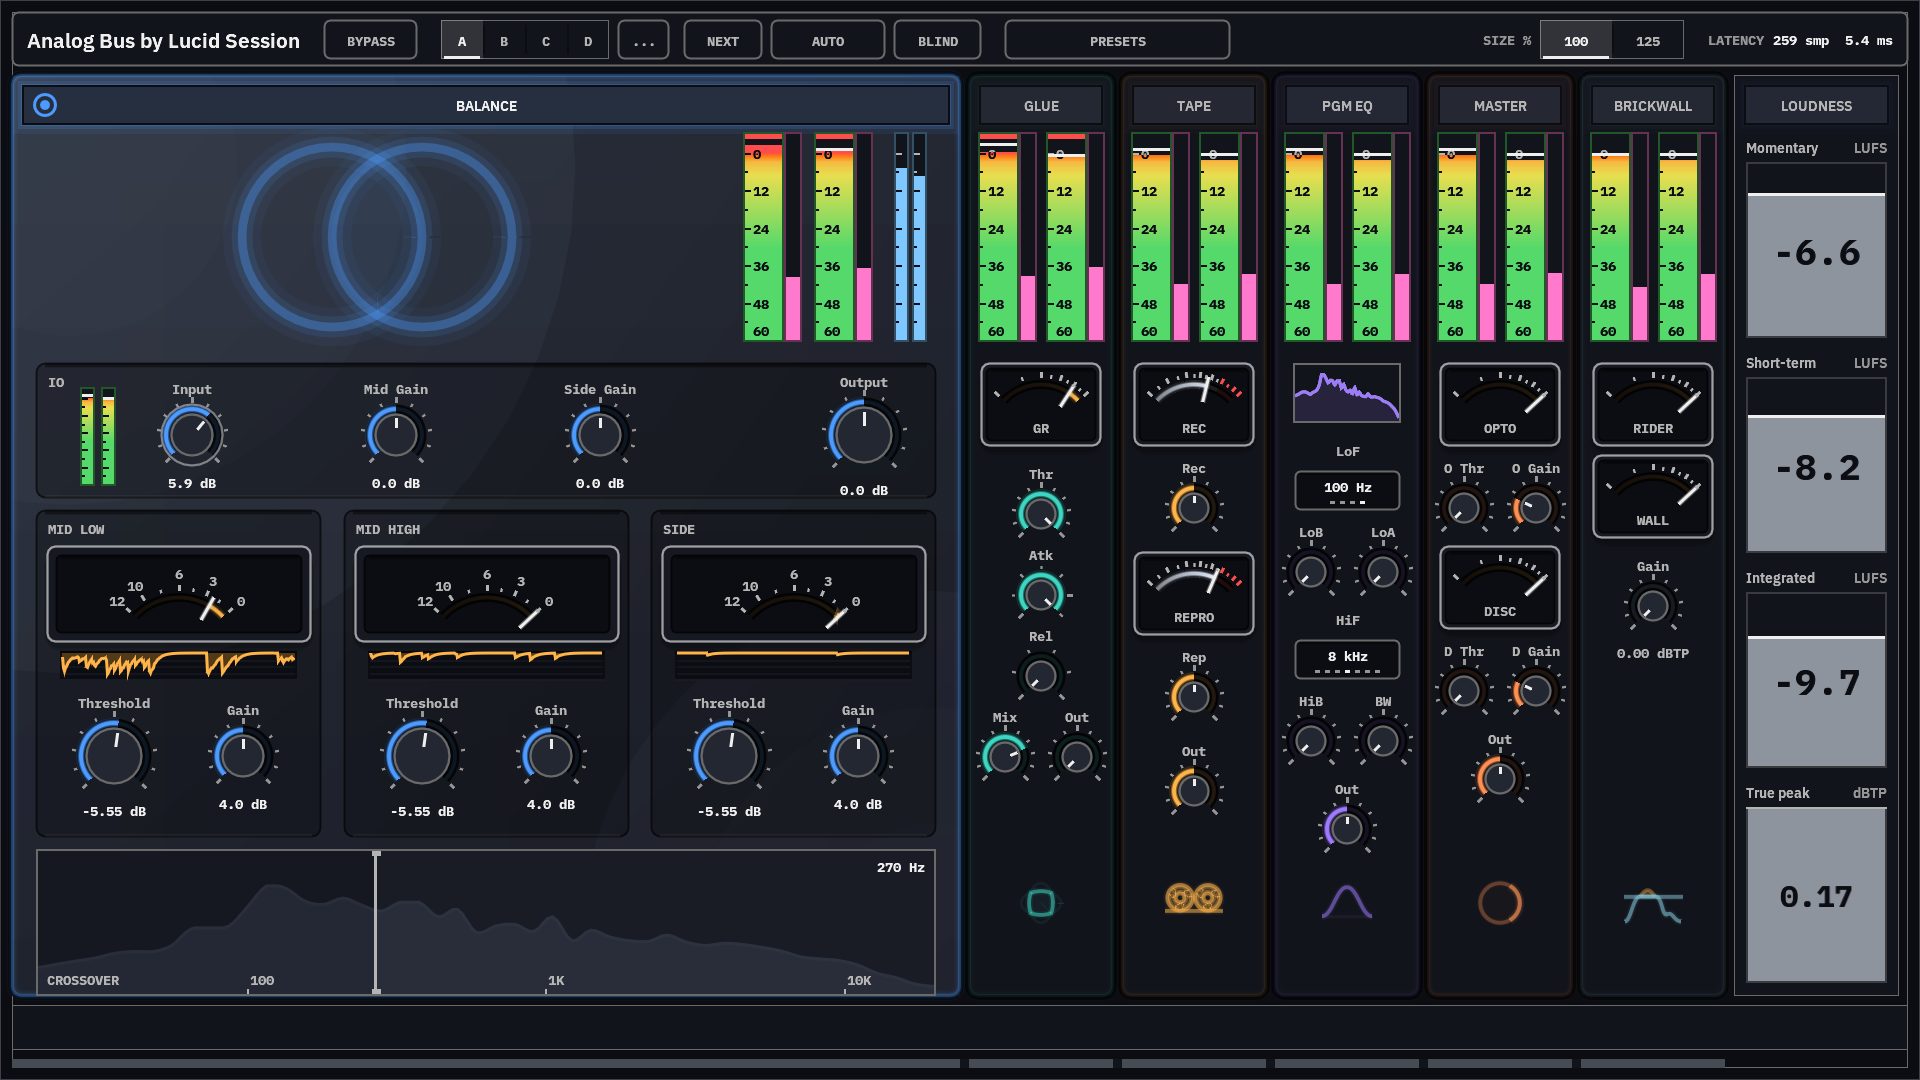Click the Master orange ring icon
This screenshot has width=1920, height=1080.
click(1500, 902)
